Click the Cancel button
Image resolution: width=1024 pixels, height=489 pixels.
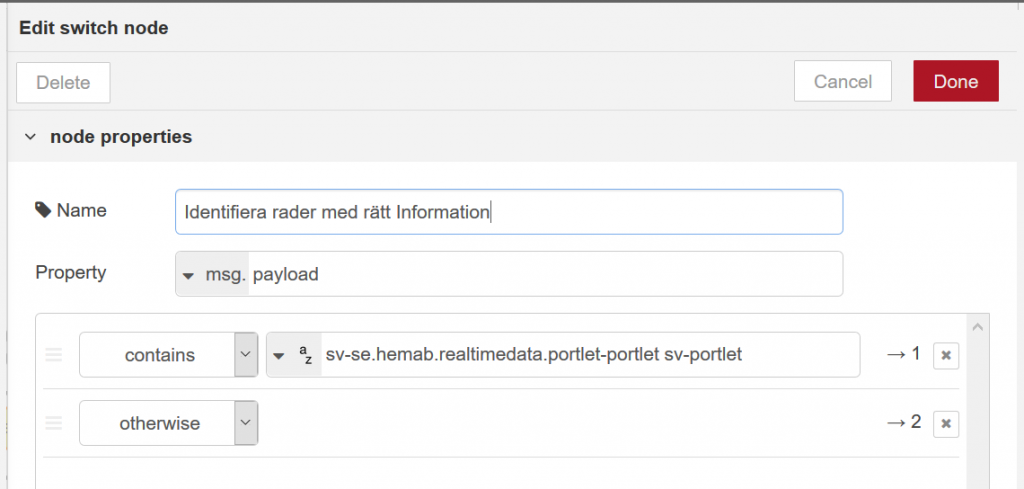pos(842,82)
